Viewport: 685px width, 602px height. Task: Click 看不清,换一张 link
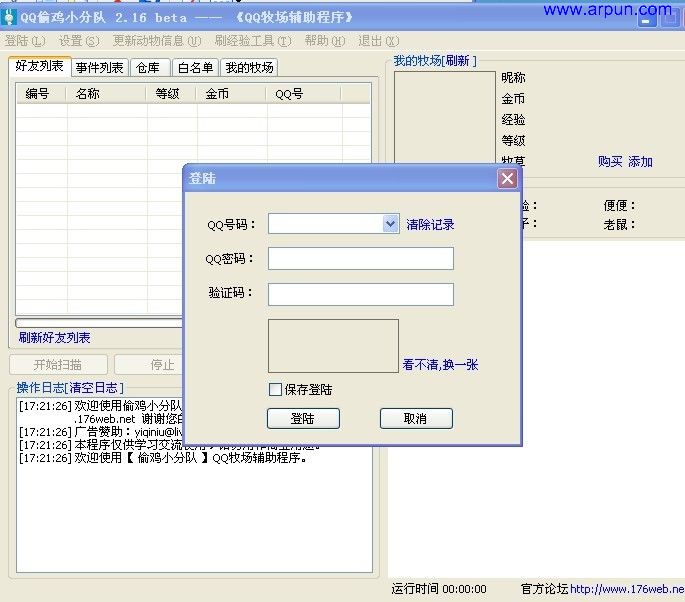coord(440,364)
